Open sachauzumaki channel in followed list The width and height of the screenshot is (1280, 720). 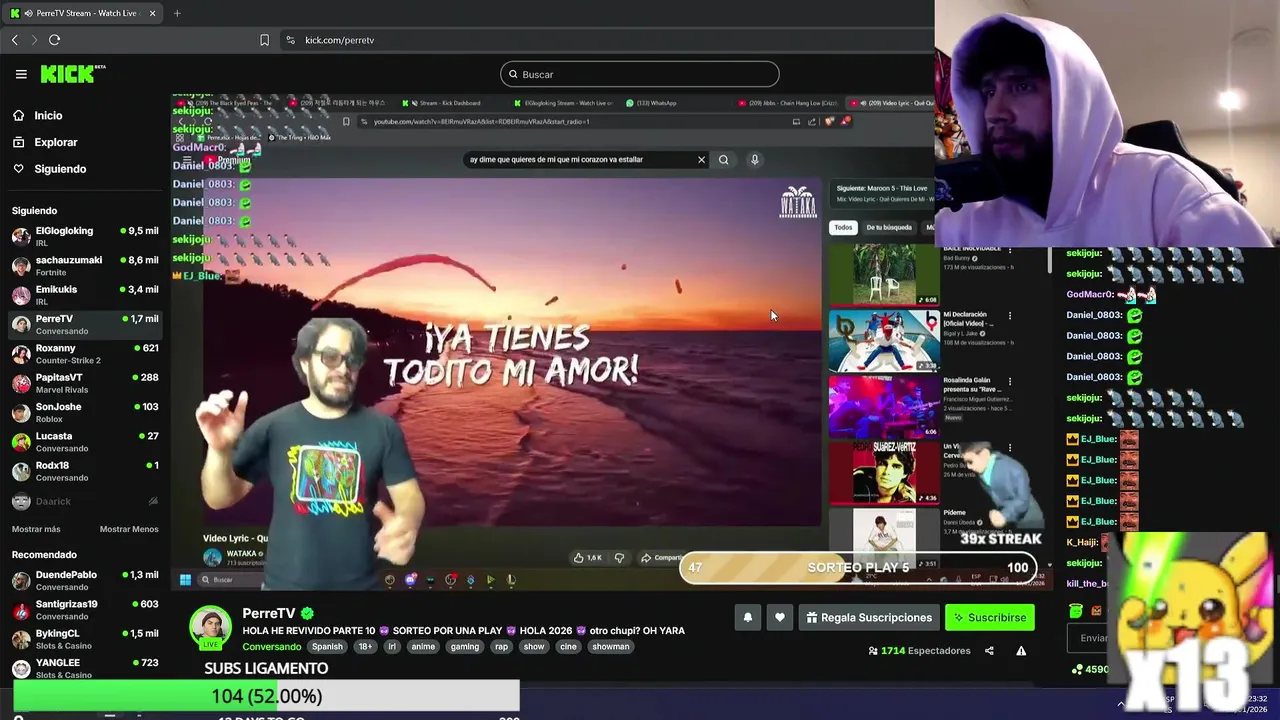pyautogui.click(x=85, y=265)
